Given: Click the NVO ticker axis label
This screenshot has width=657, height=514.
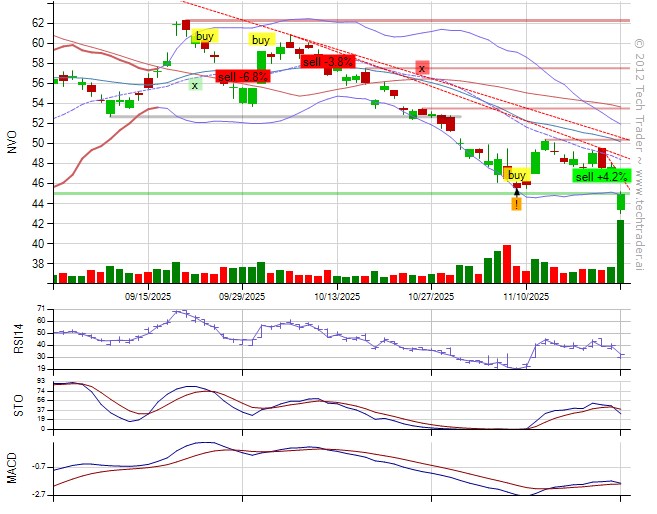Looking at the screenshot, I should pos(12,143).
